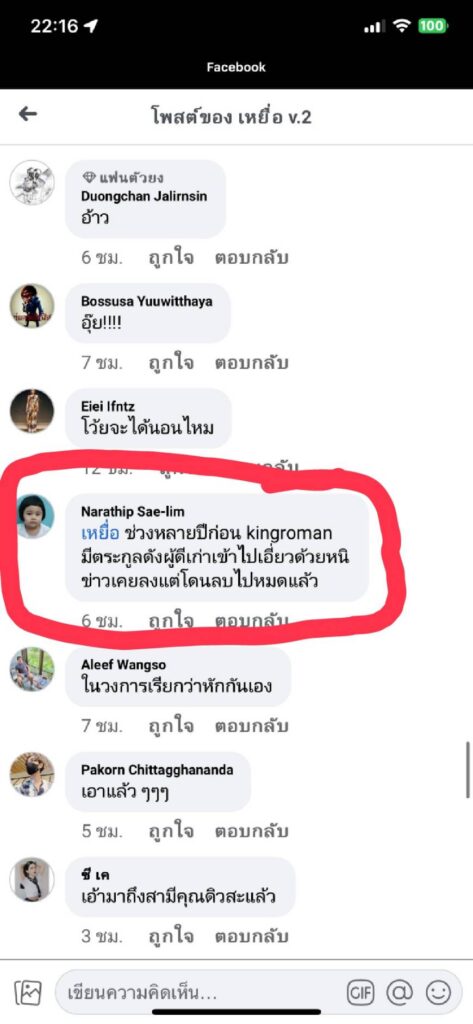This screenshot has width=473, height=1024.
Task: Like the comment by ซี เค
Action: click(x=171, y=936)
